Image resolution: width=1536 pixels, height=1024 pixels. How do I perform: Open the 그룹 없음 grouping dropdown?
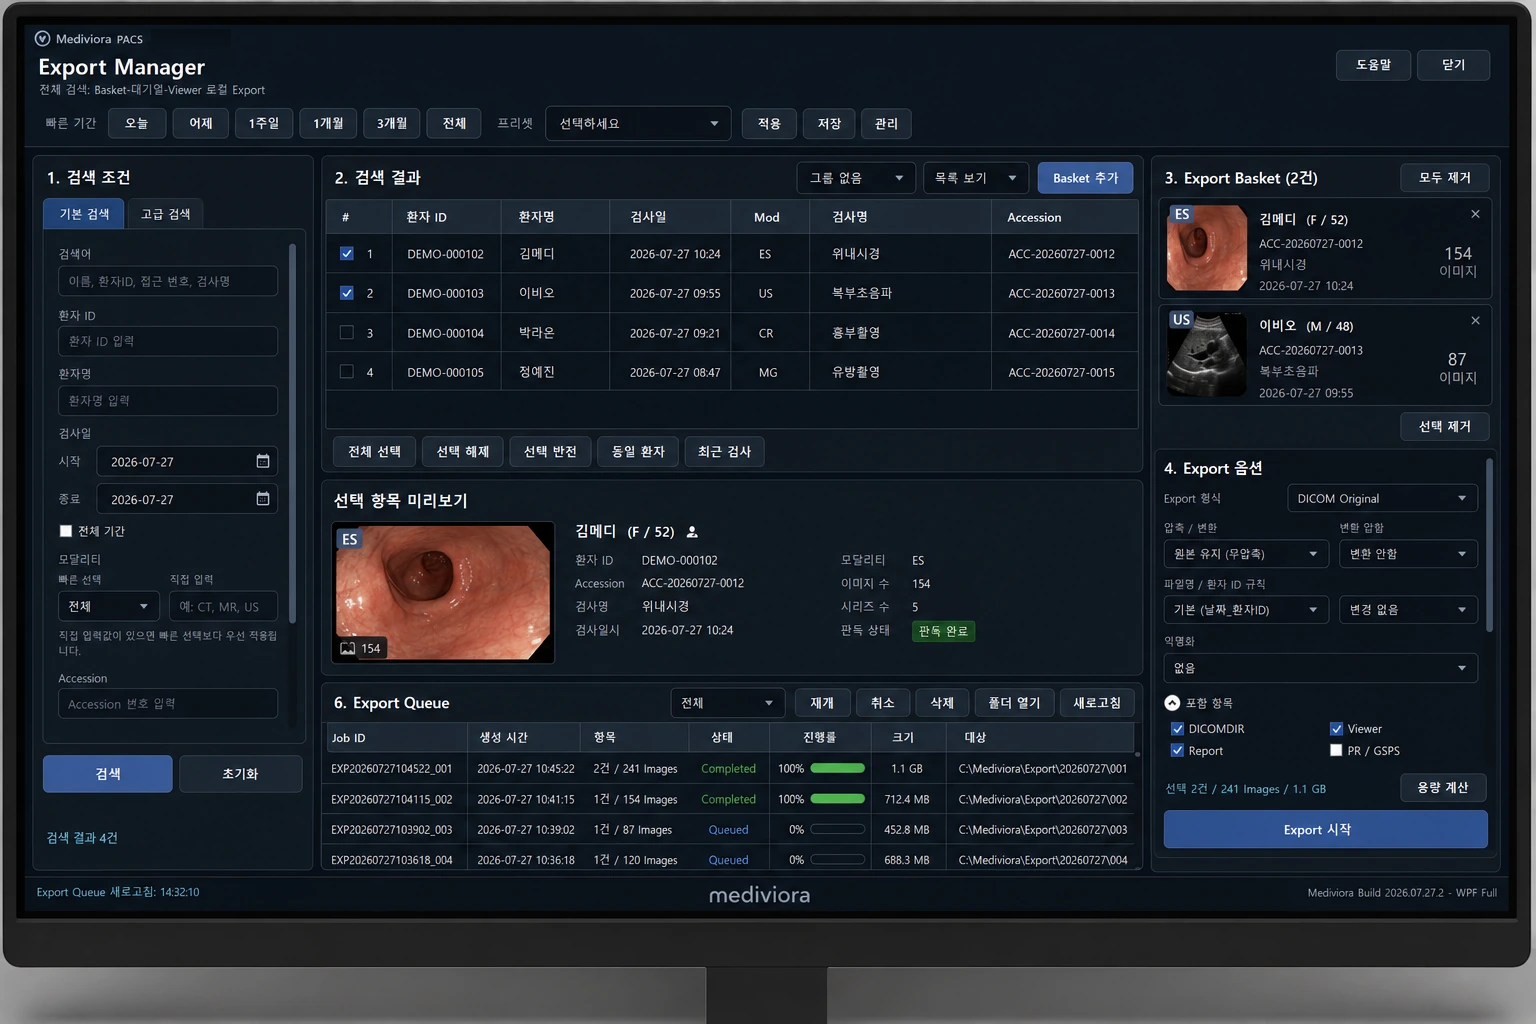click(x=856, y=178)
